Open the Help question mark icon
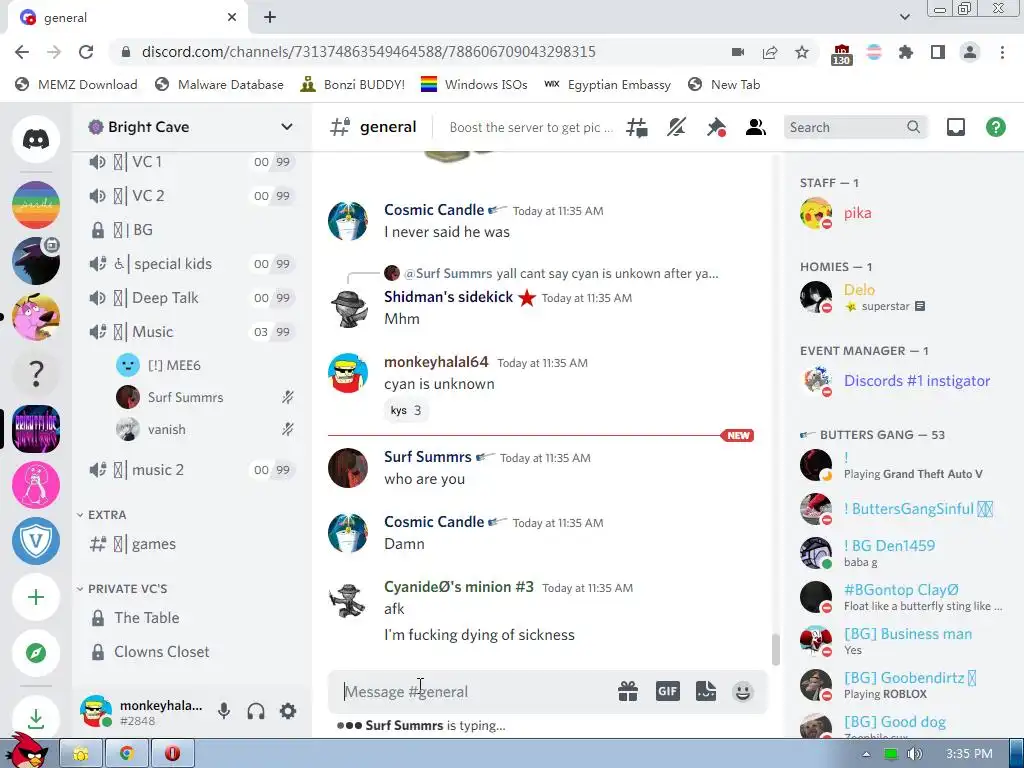This screenshot has width=1024, height=768. point(995,127)
